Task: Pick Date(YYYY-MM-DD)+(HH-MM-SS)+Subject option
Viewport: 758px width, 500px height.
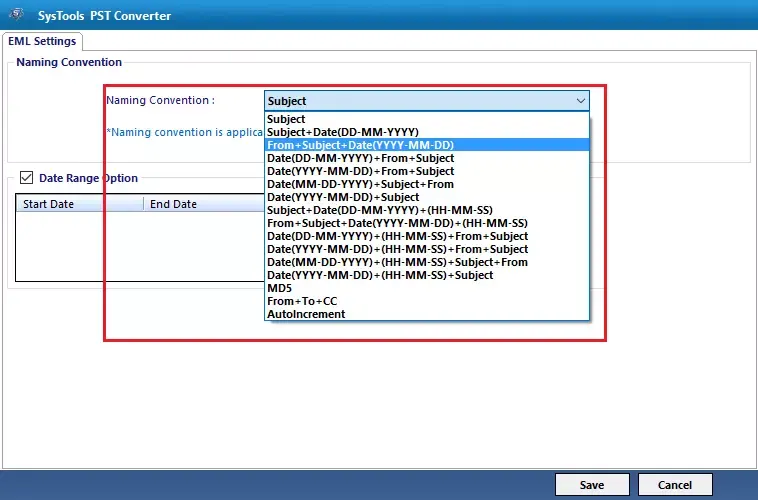Action: click(x=427, y=276)
